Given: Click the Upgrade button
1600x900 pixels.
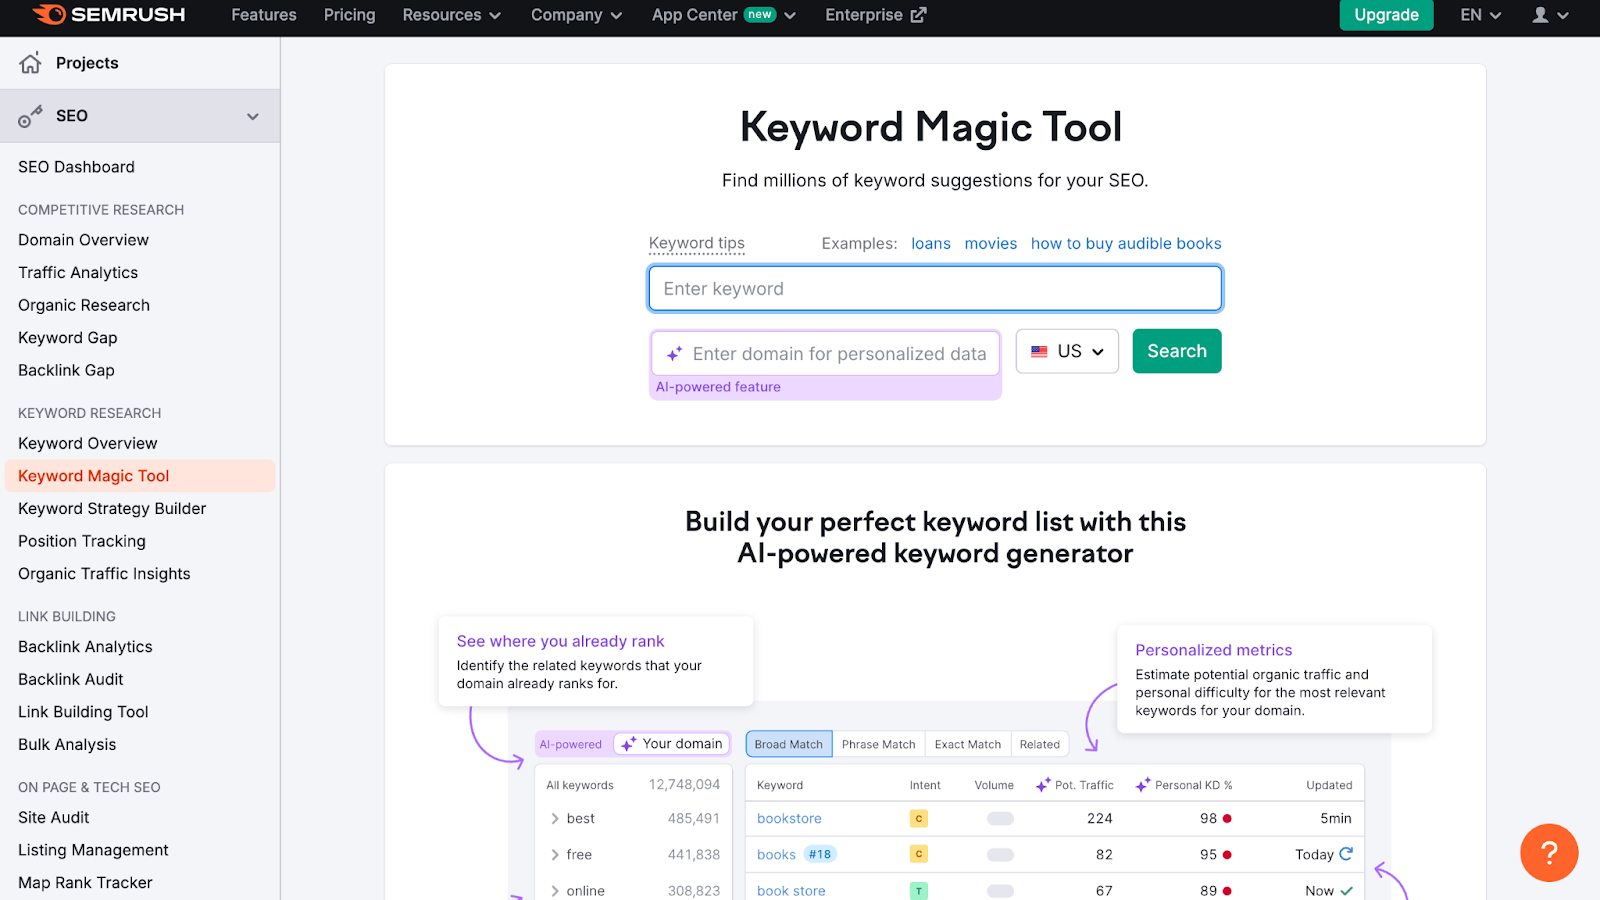Looking at the screenshot, I should [1386, 15].
